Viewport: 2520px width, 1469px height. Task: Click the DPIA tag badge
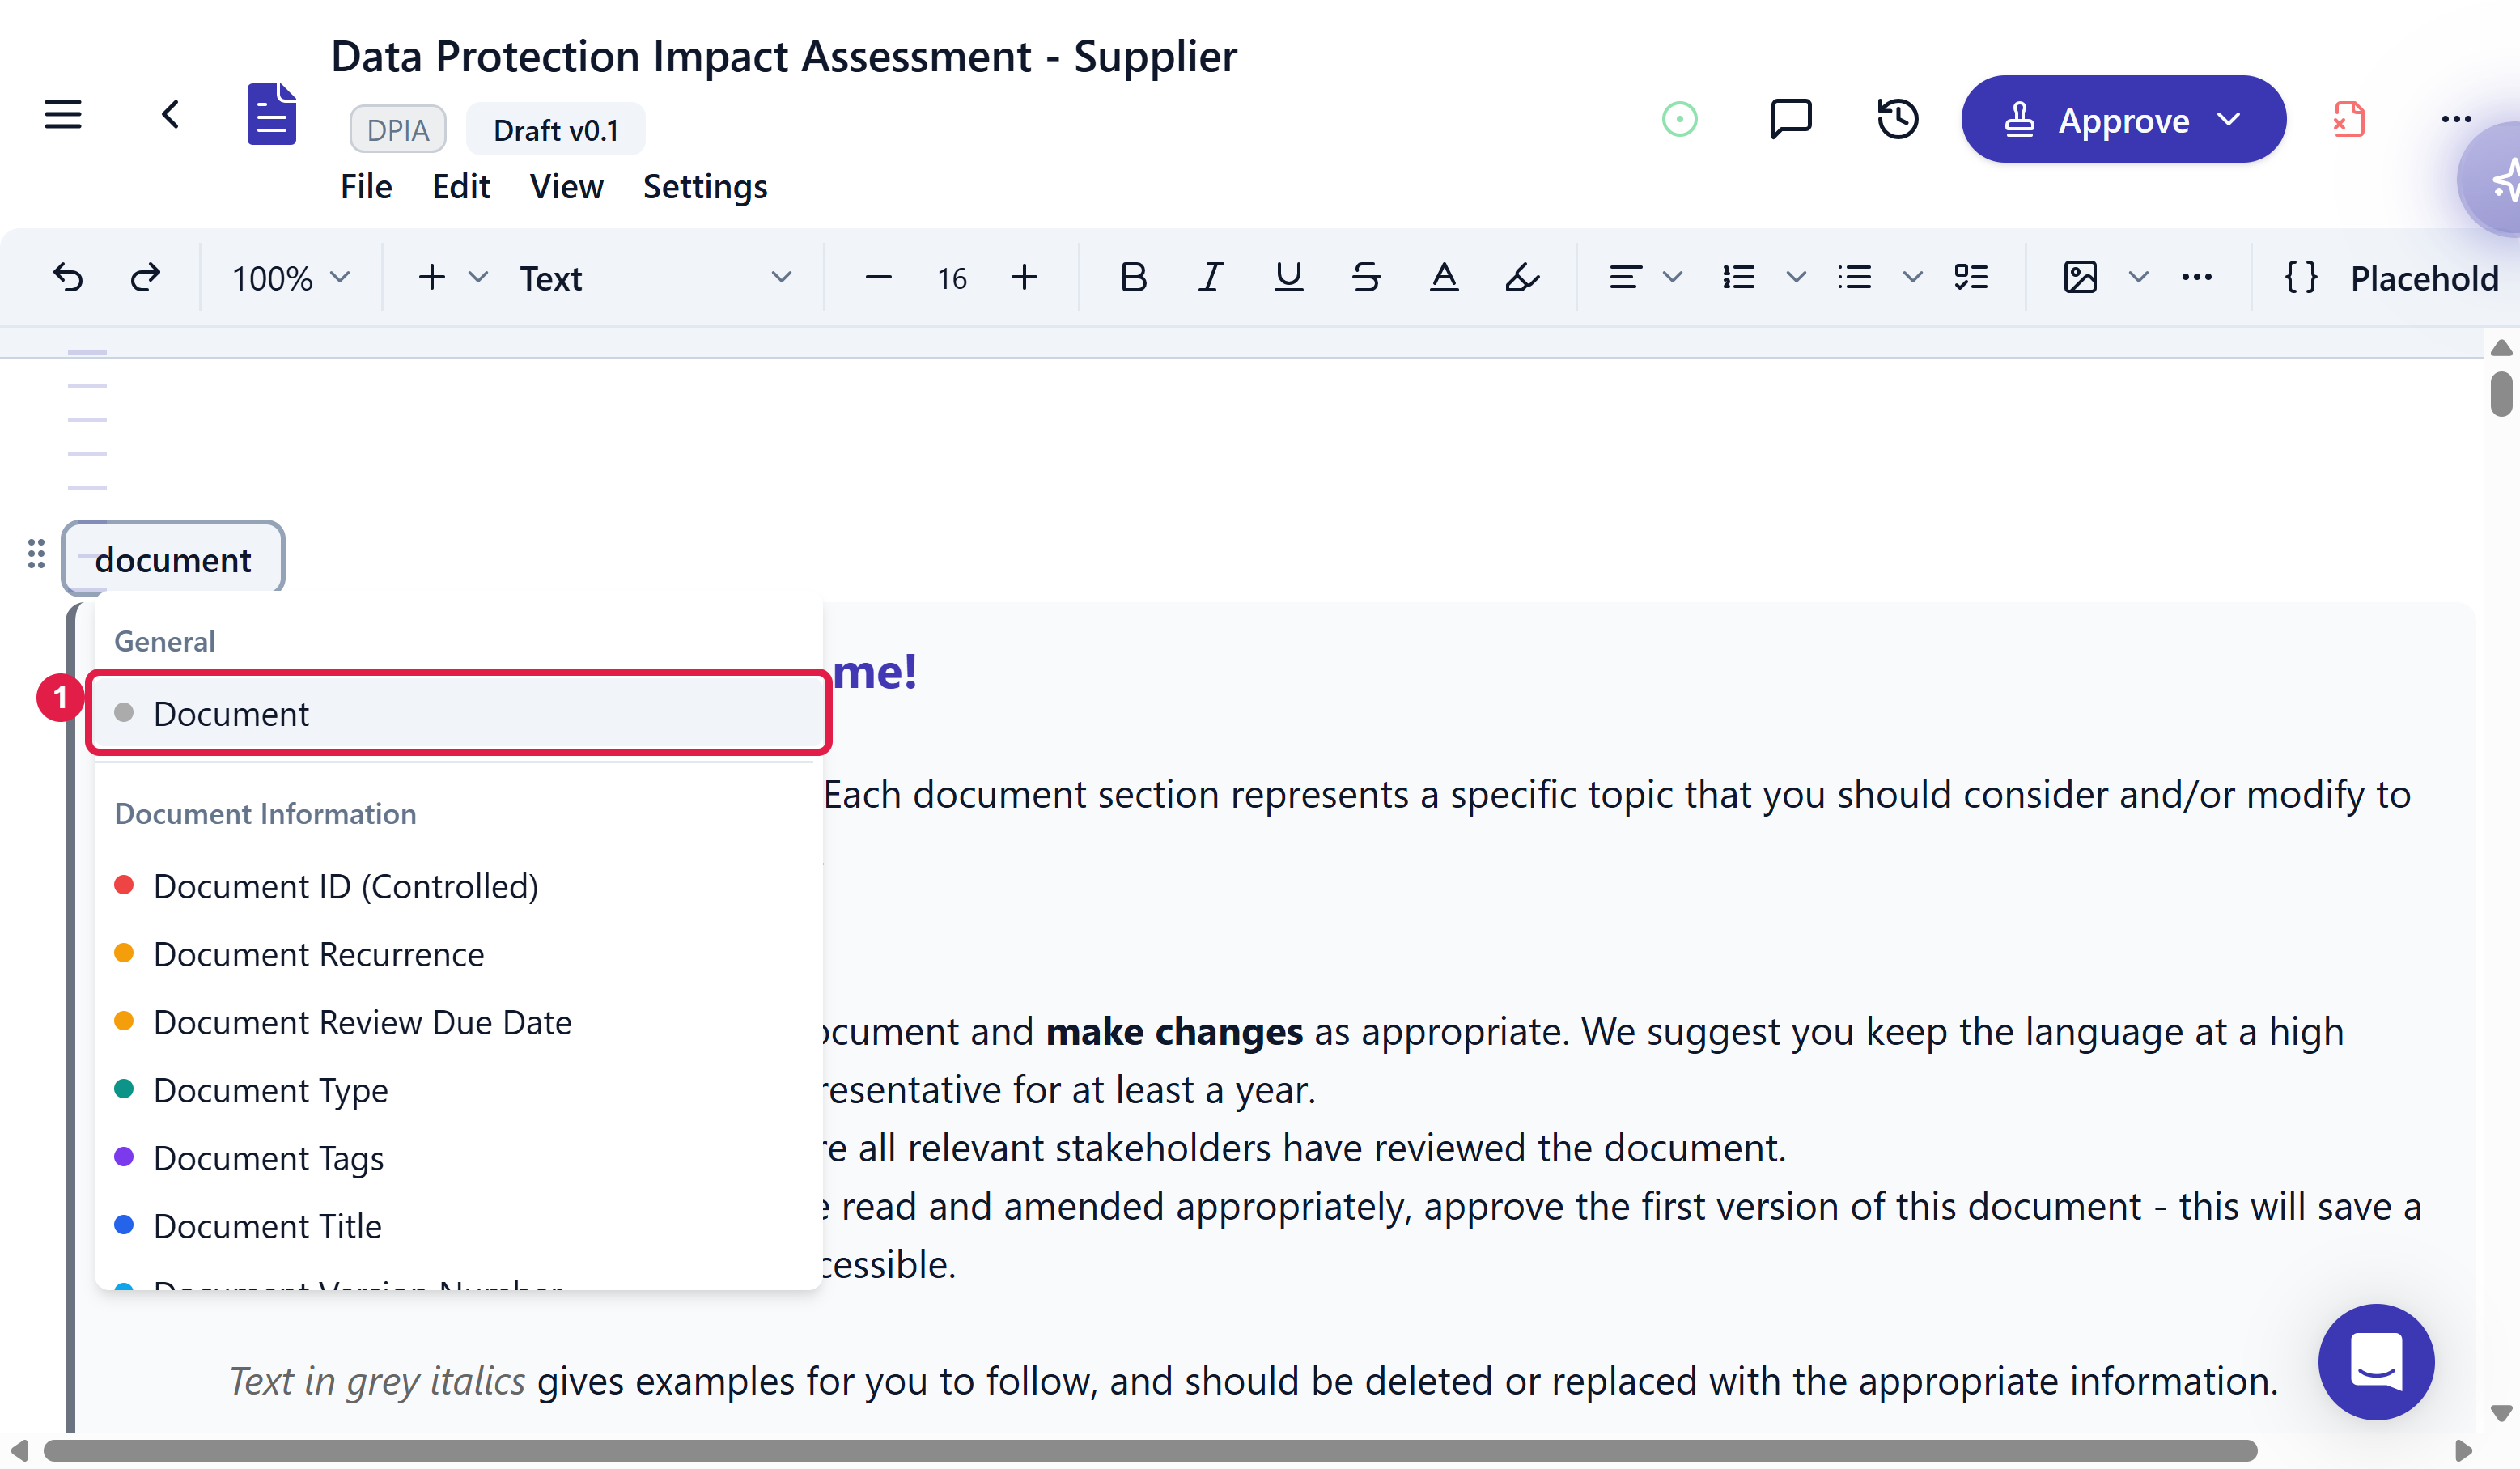398,129
